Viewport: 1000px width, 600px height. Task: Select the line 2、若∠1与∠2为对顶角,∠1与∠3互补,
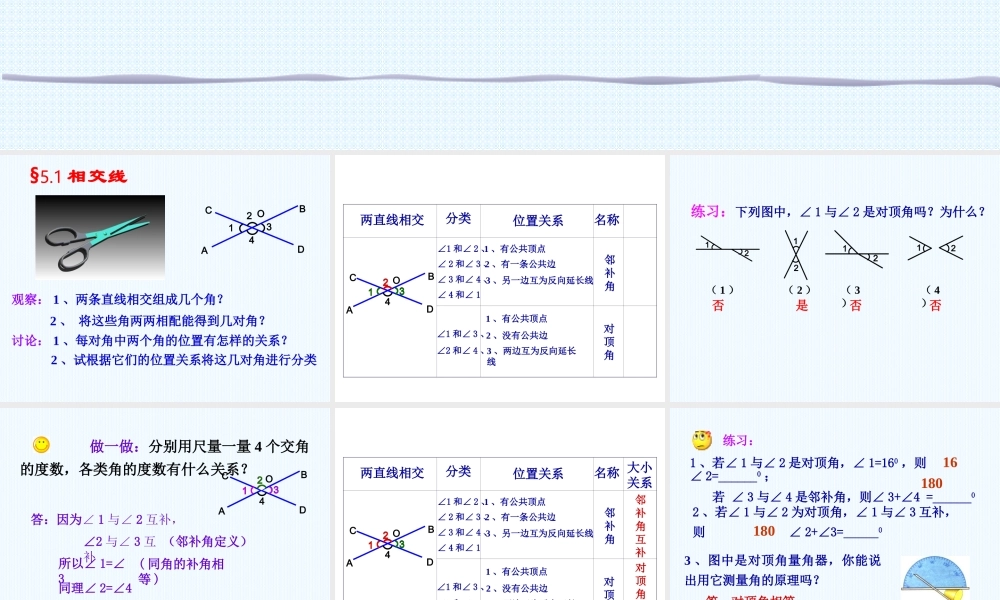(821, 512)
